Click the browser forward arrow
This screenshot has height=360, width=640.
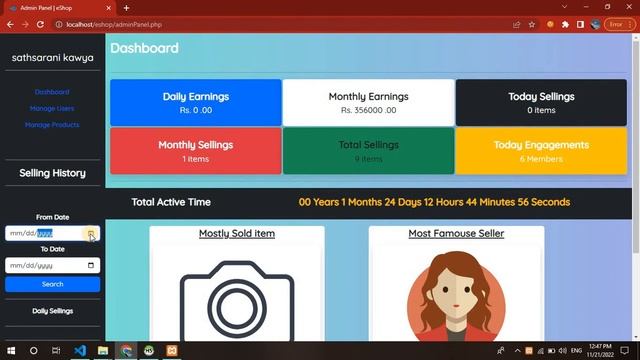pos(25,24)
